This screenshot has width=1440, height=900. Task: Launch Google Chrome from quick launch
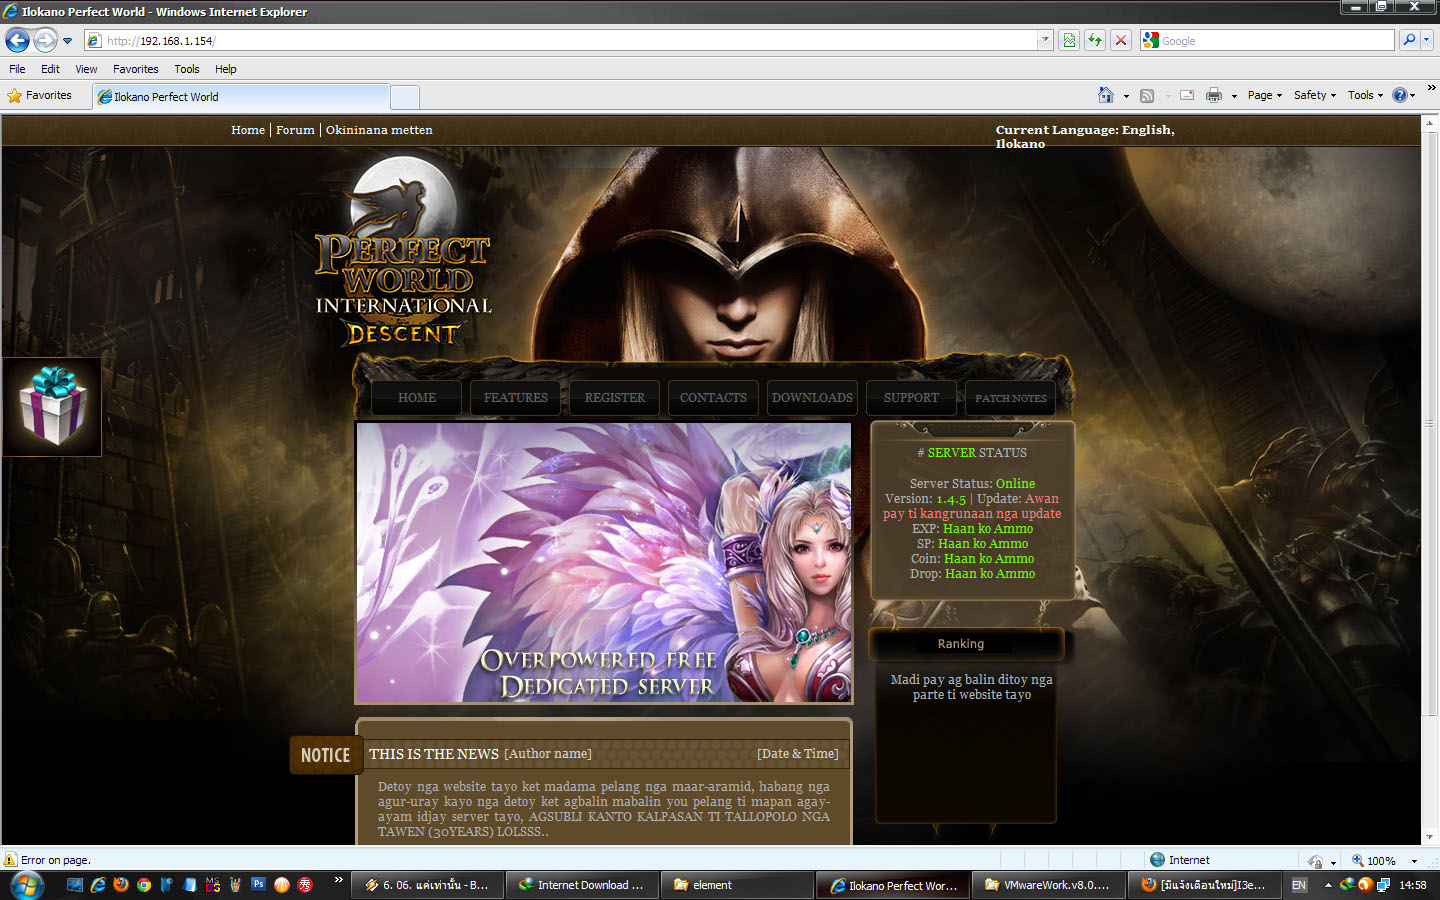pyautogui.click(x=144, y=885)
